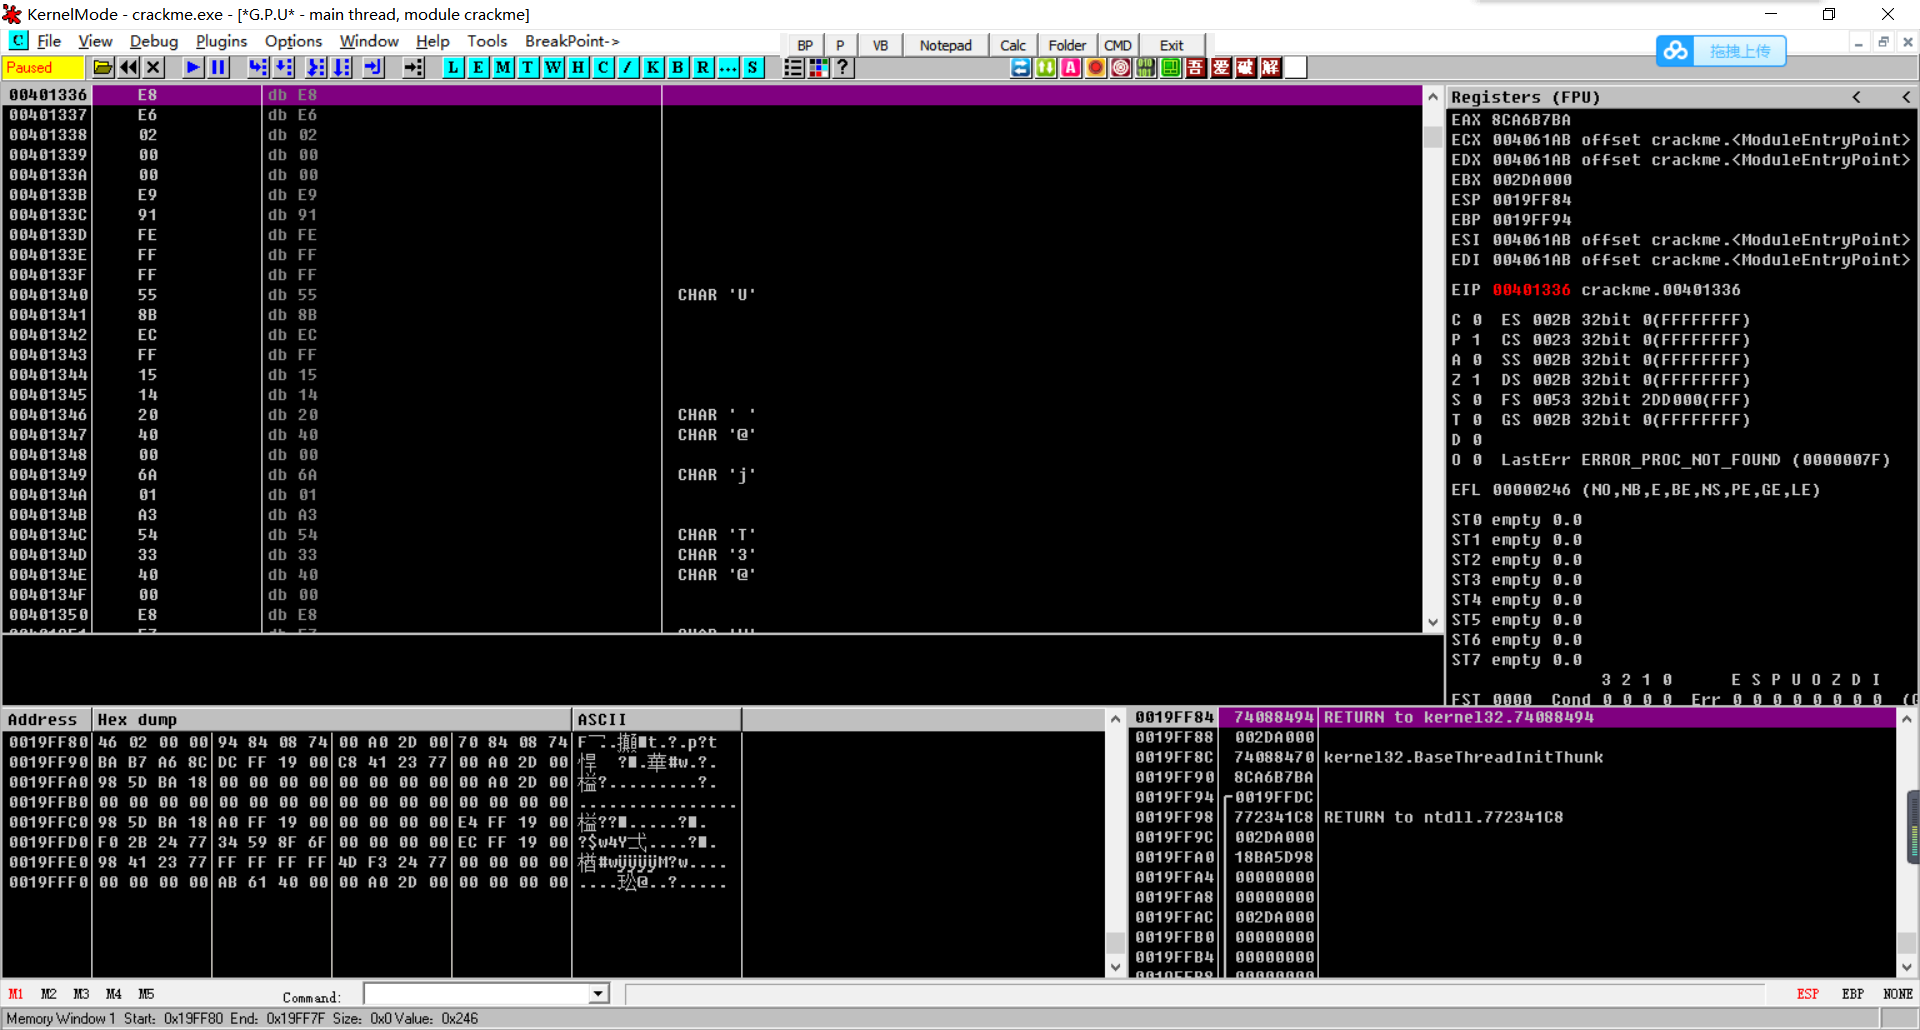
Task: Click the VB shortcut button
Action: pyautogui.click(x=880, y=45)
